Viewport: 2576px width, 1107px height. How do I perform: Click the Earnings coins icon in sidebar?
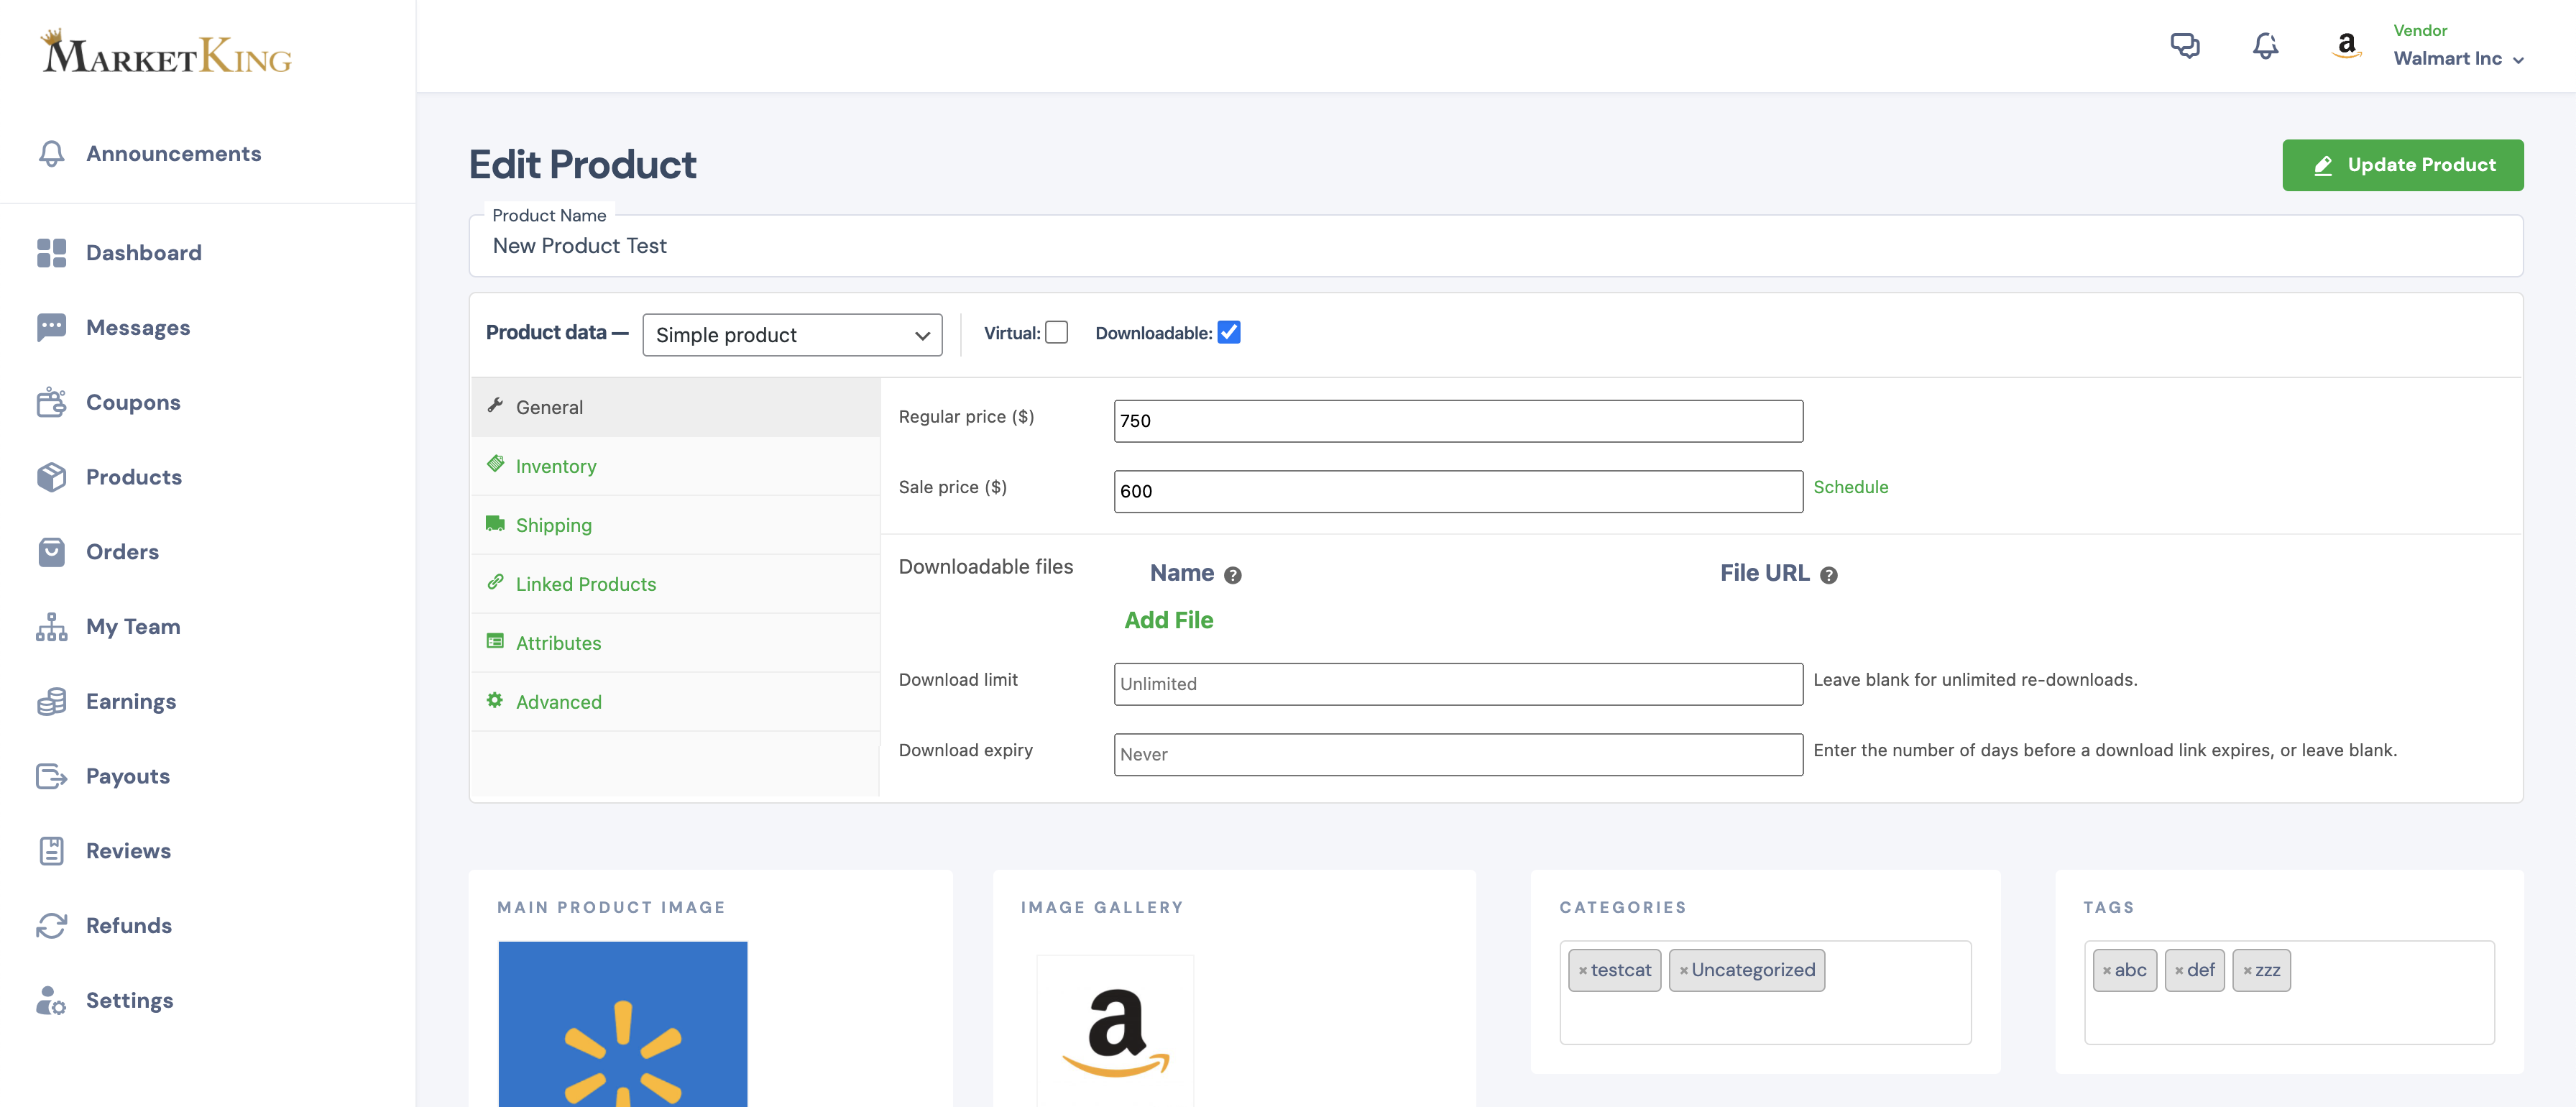[51, 701]
